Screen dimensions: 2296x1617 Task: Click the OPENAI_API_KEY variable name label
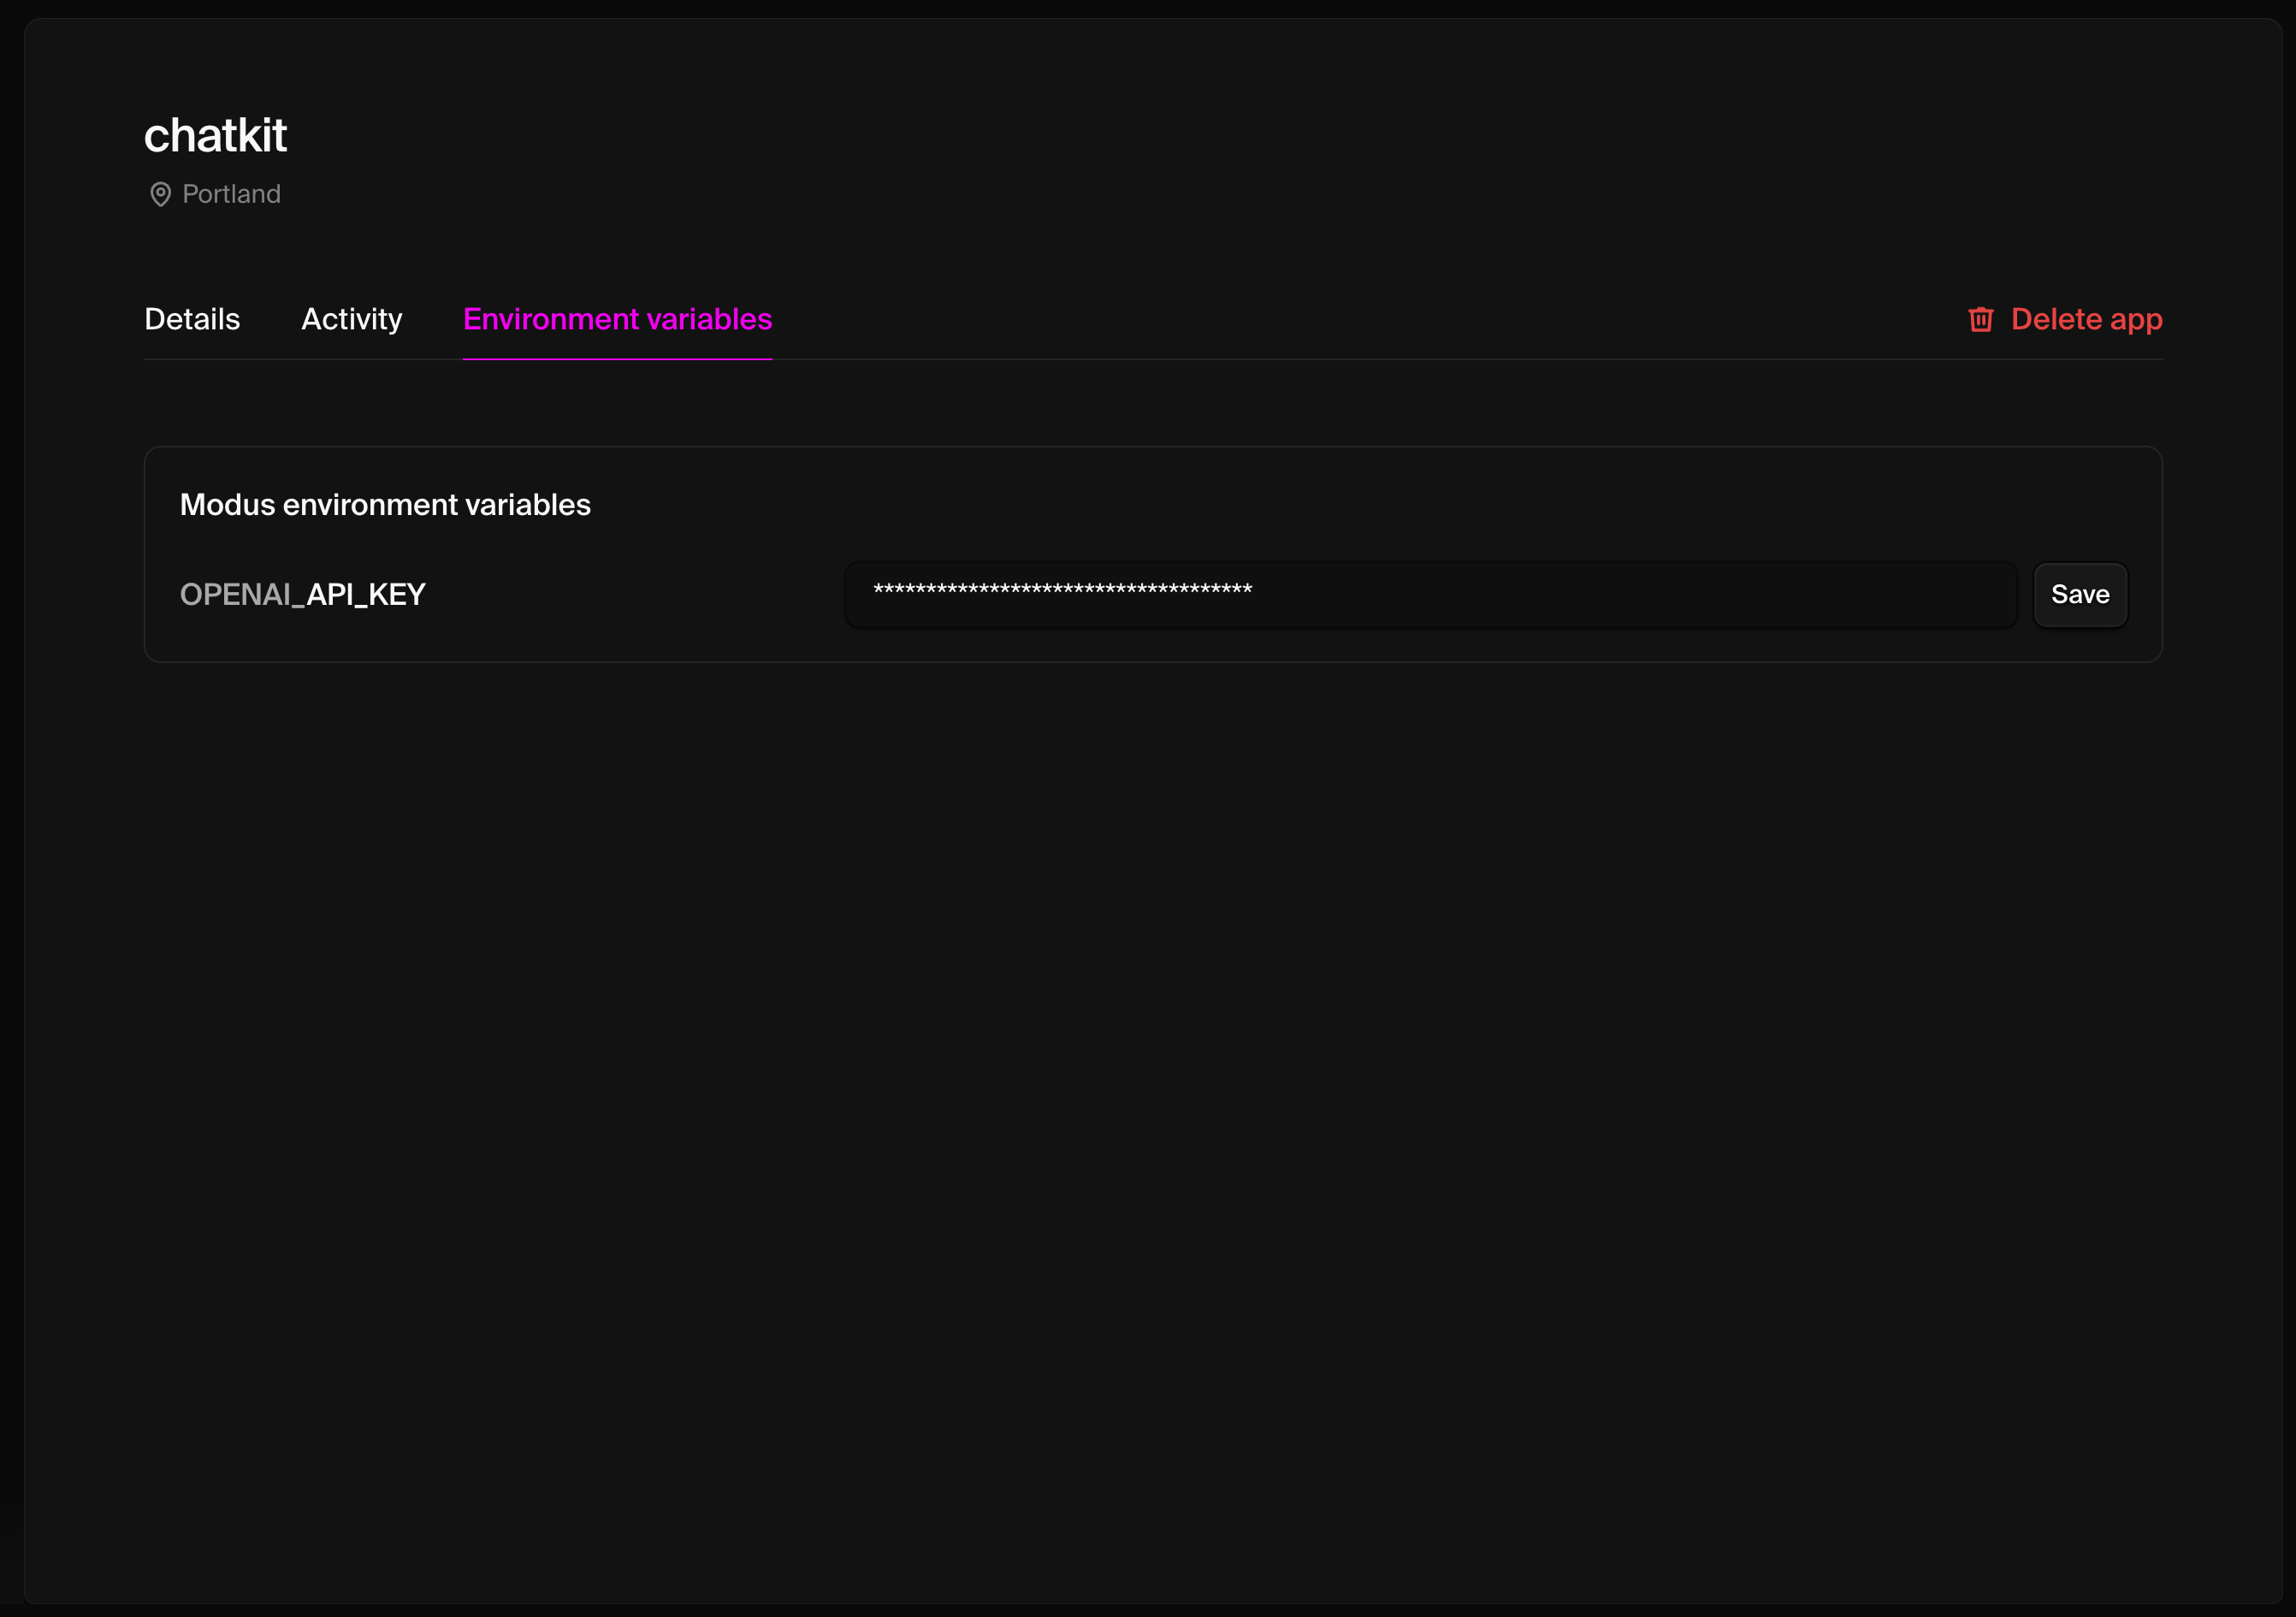[x=302, y=595]
